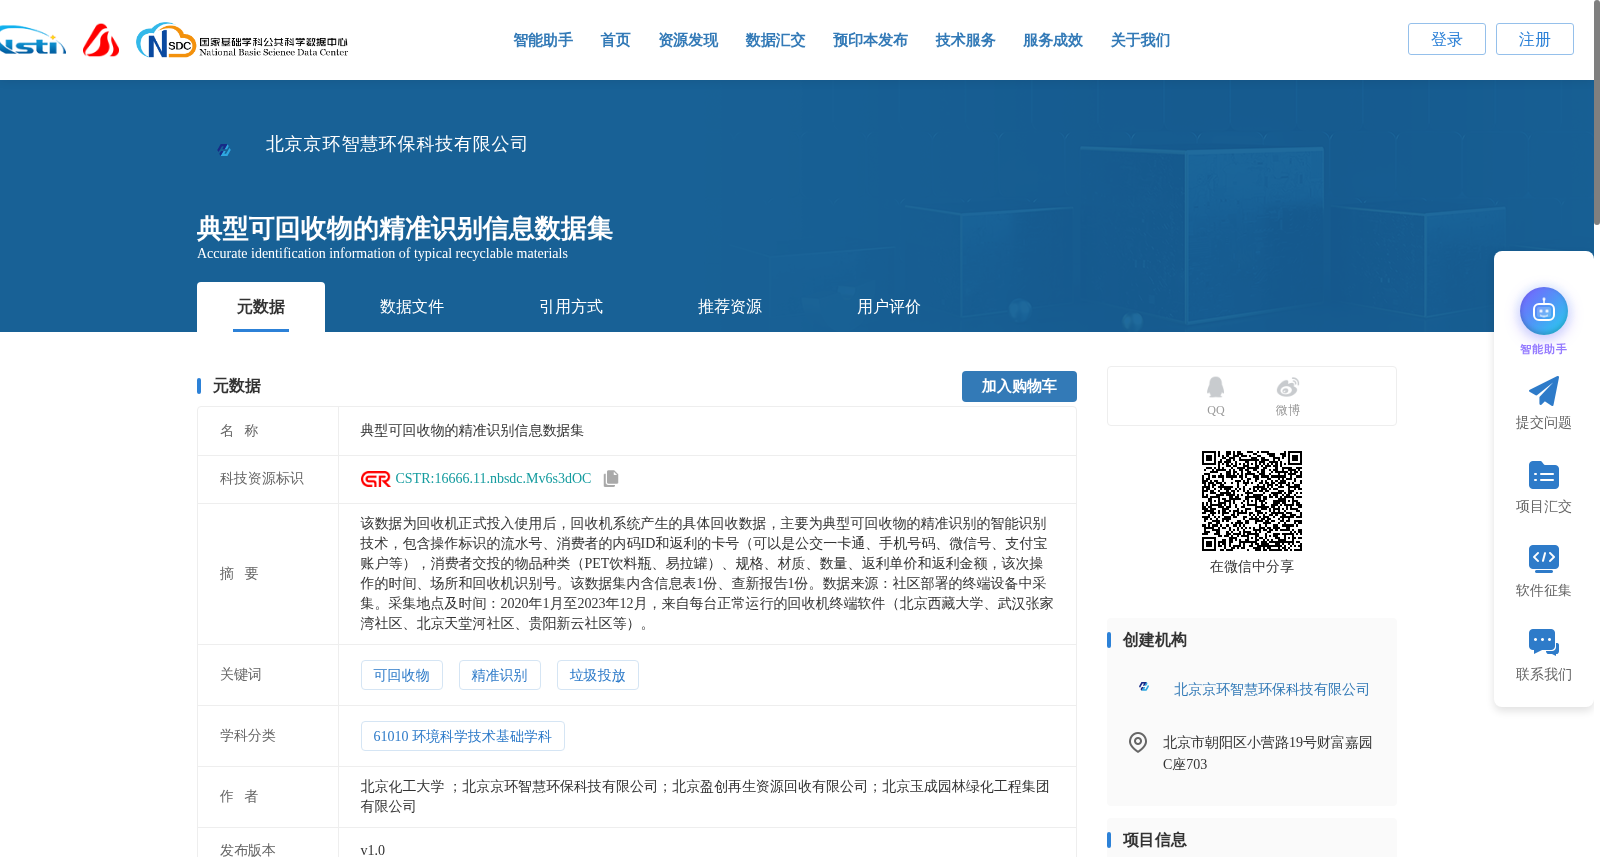Share via the QQ icon
The width and height of the screenshot is (1600, 857).
[x=1215, y=387]
